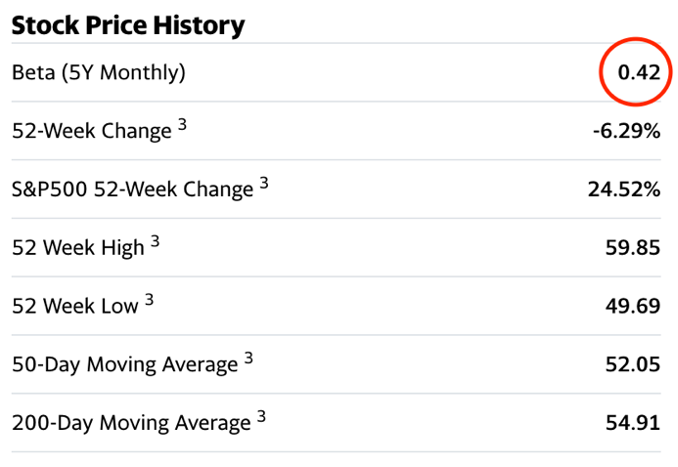Click the 49.69 value
This screenshot has width=678, height=467.
632,305
